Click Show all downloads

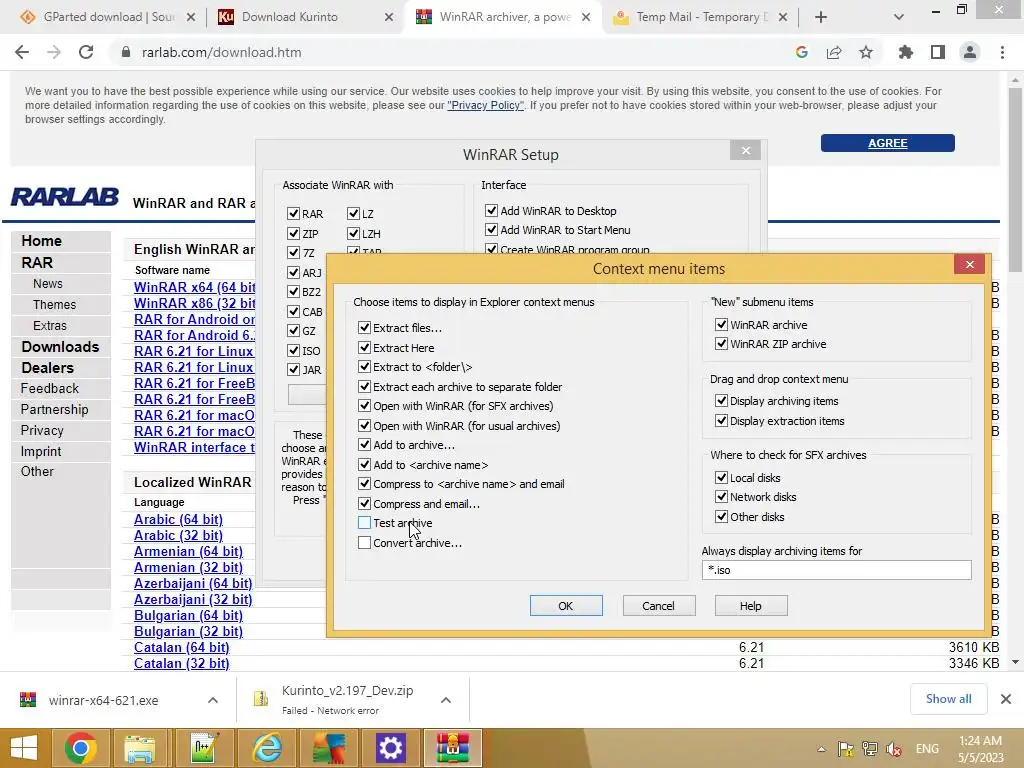[x=948, y=699]
